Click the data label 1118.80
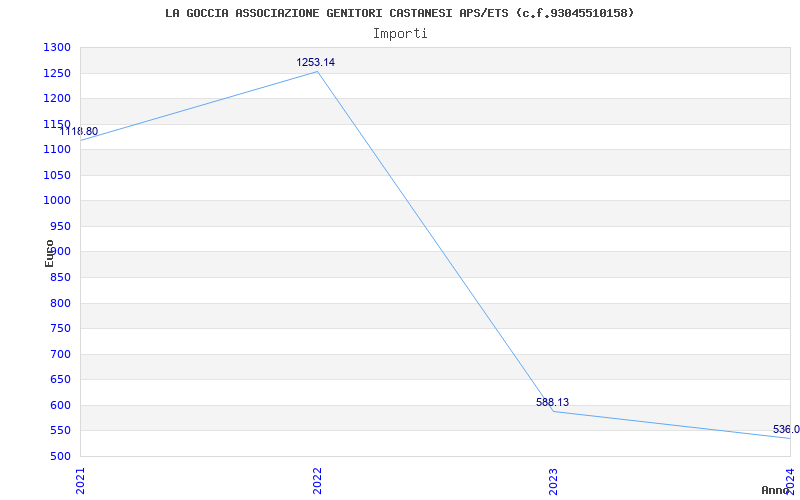Image resolution: width=800 pixels, height=500 pixels. (x=79, y=131)
